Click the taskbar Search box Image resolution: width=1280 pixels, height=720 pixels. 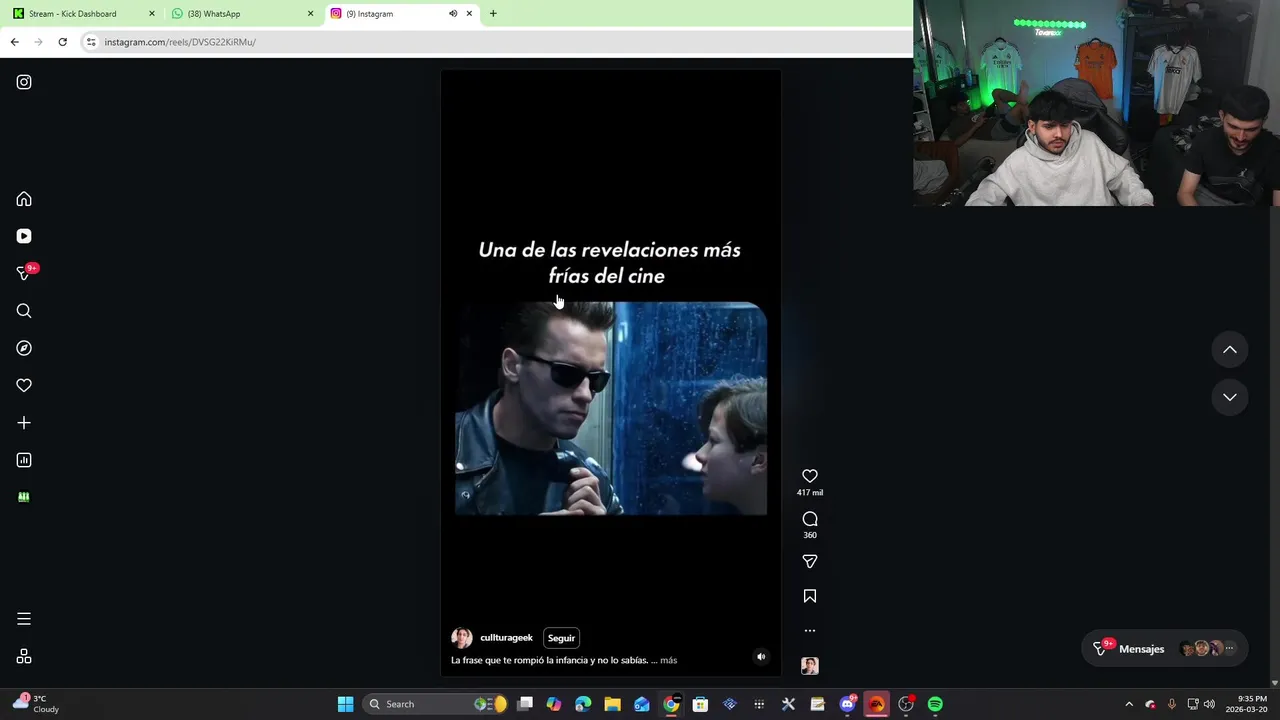(x=434, y=704)
